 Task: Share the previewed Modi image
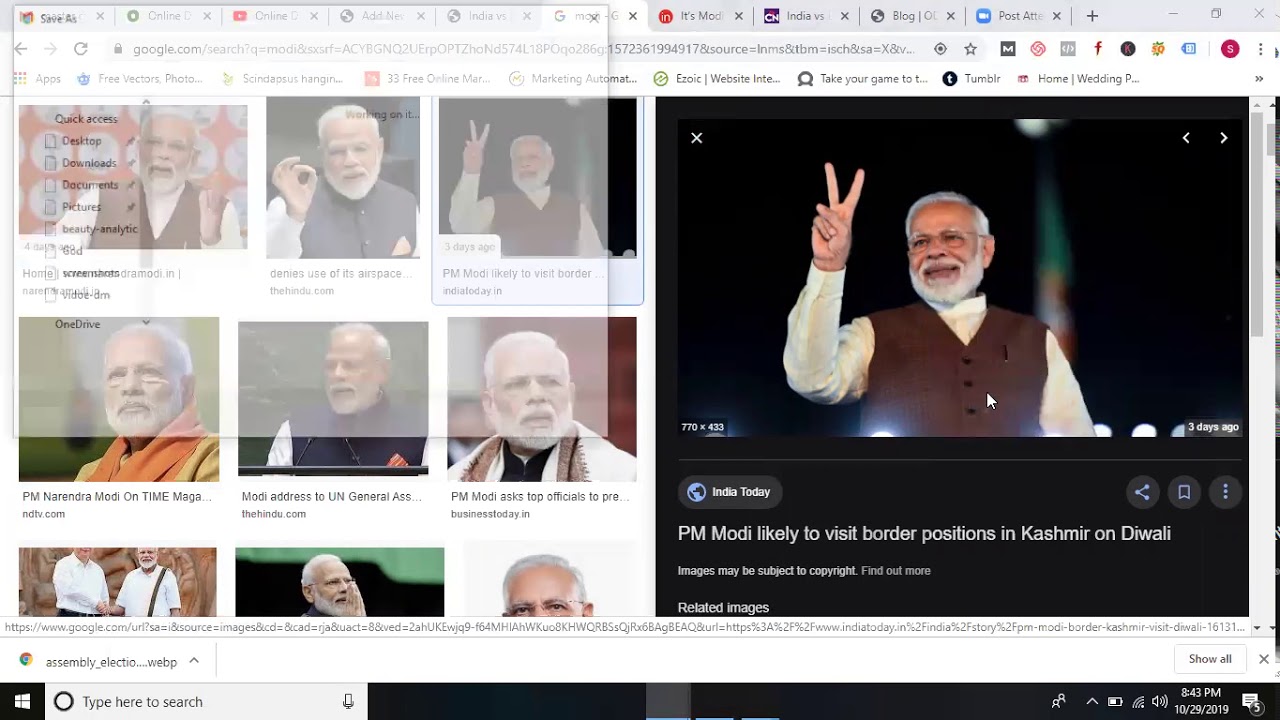pos(1142,492)
